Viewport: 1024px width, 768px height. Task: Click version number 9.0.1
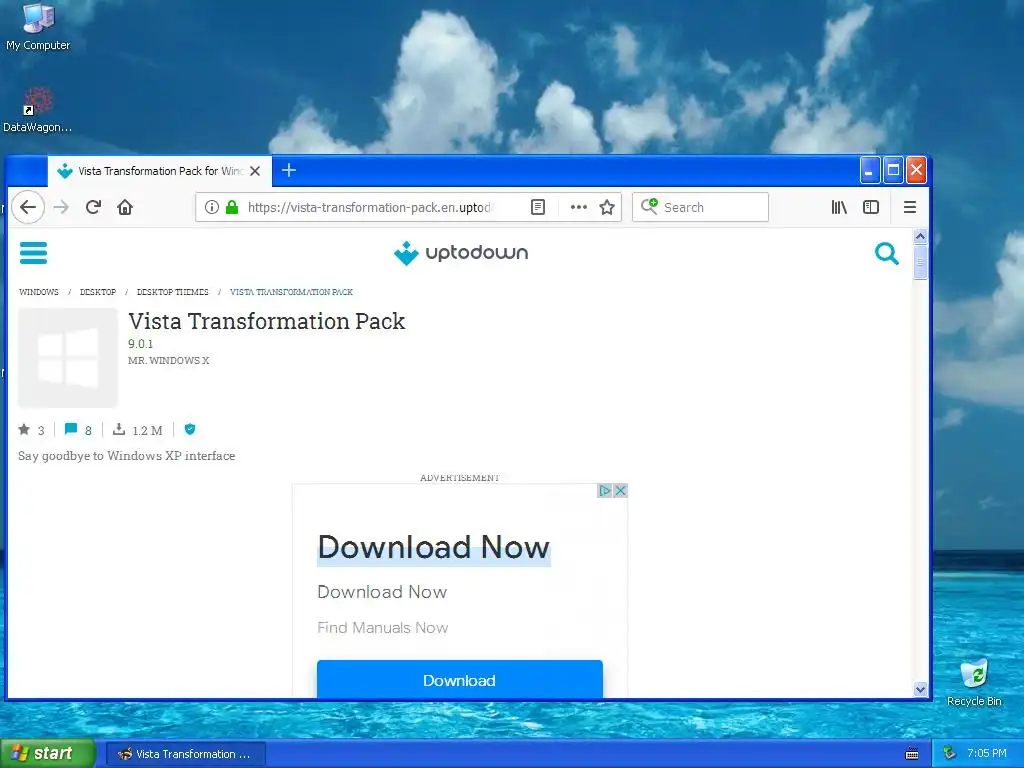(140, 344)
